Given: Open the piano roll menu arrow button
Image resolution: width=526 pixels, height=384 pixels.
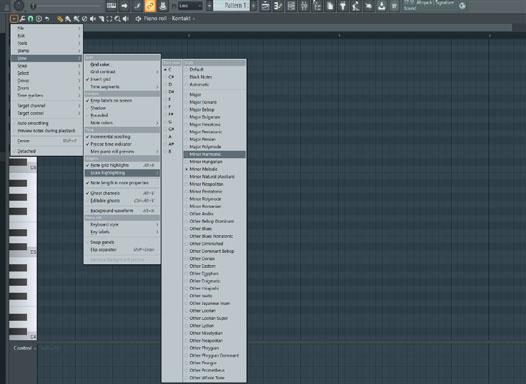Looking at the screenshot, I should (14, 19).
